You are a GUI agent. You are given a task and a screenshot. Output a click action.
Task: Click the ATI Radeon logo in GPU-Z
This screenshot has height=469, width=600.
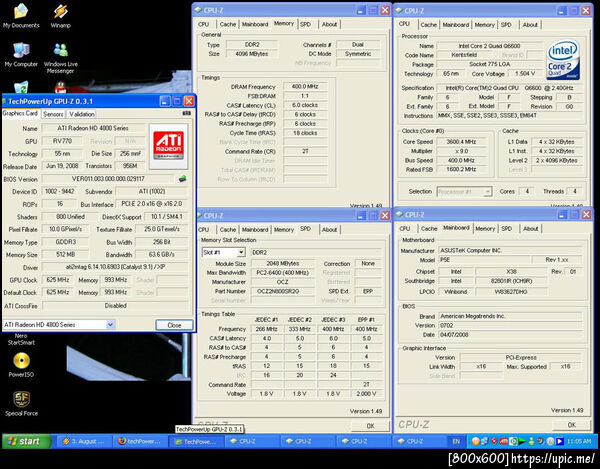tap(168, 146)
